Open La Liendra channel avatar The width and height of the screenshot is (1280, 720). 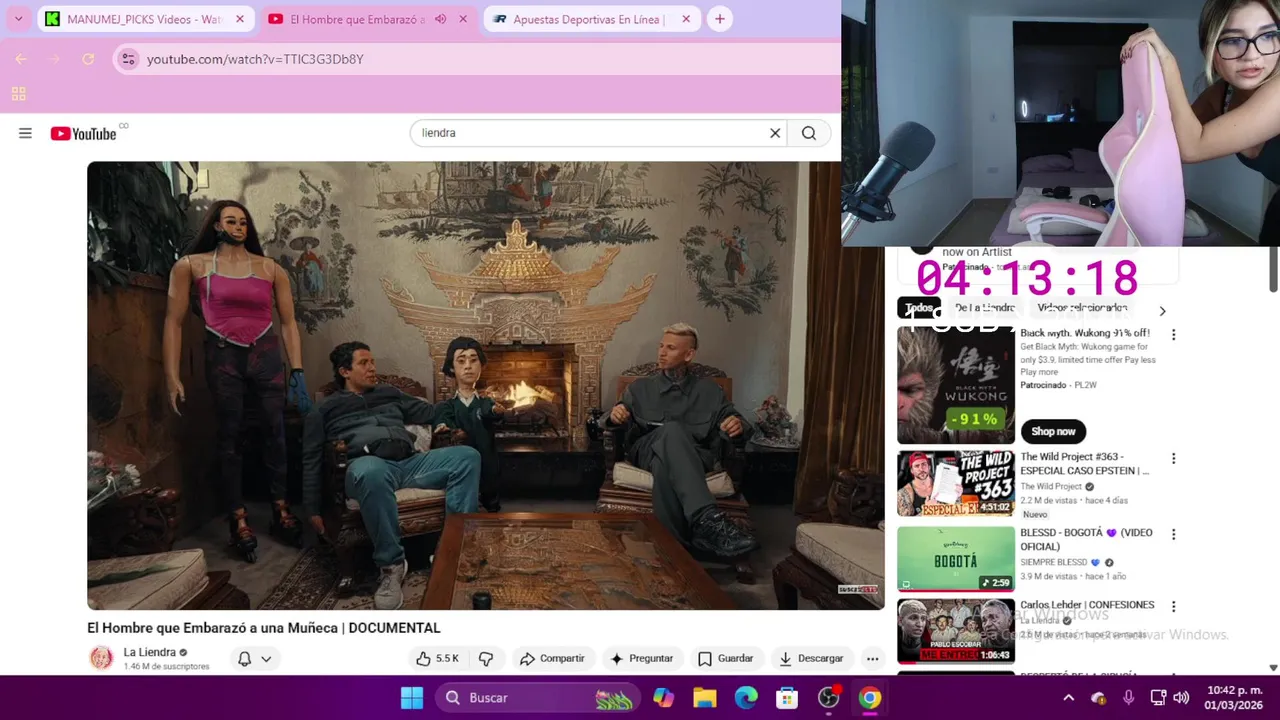click(x=101, y=658)
